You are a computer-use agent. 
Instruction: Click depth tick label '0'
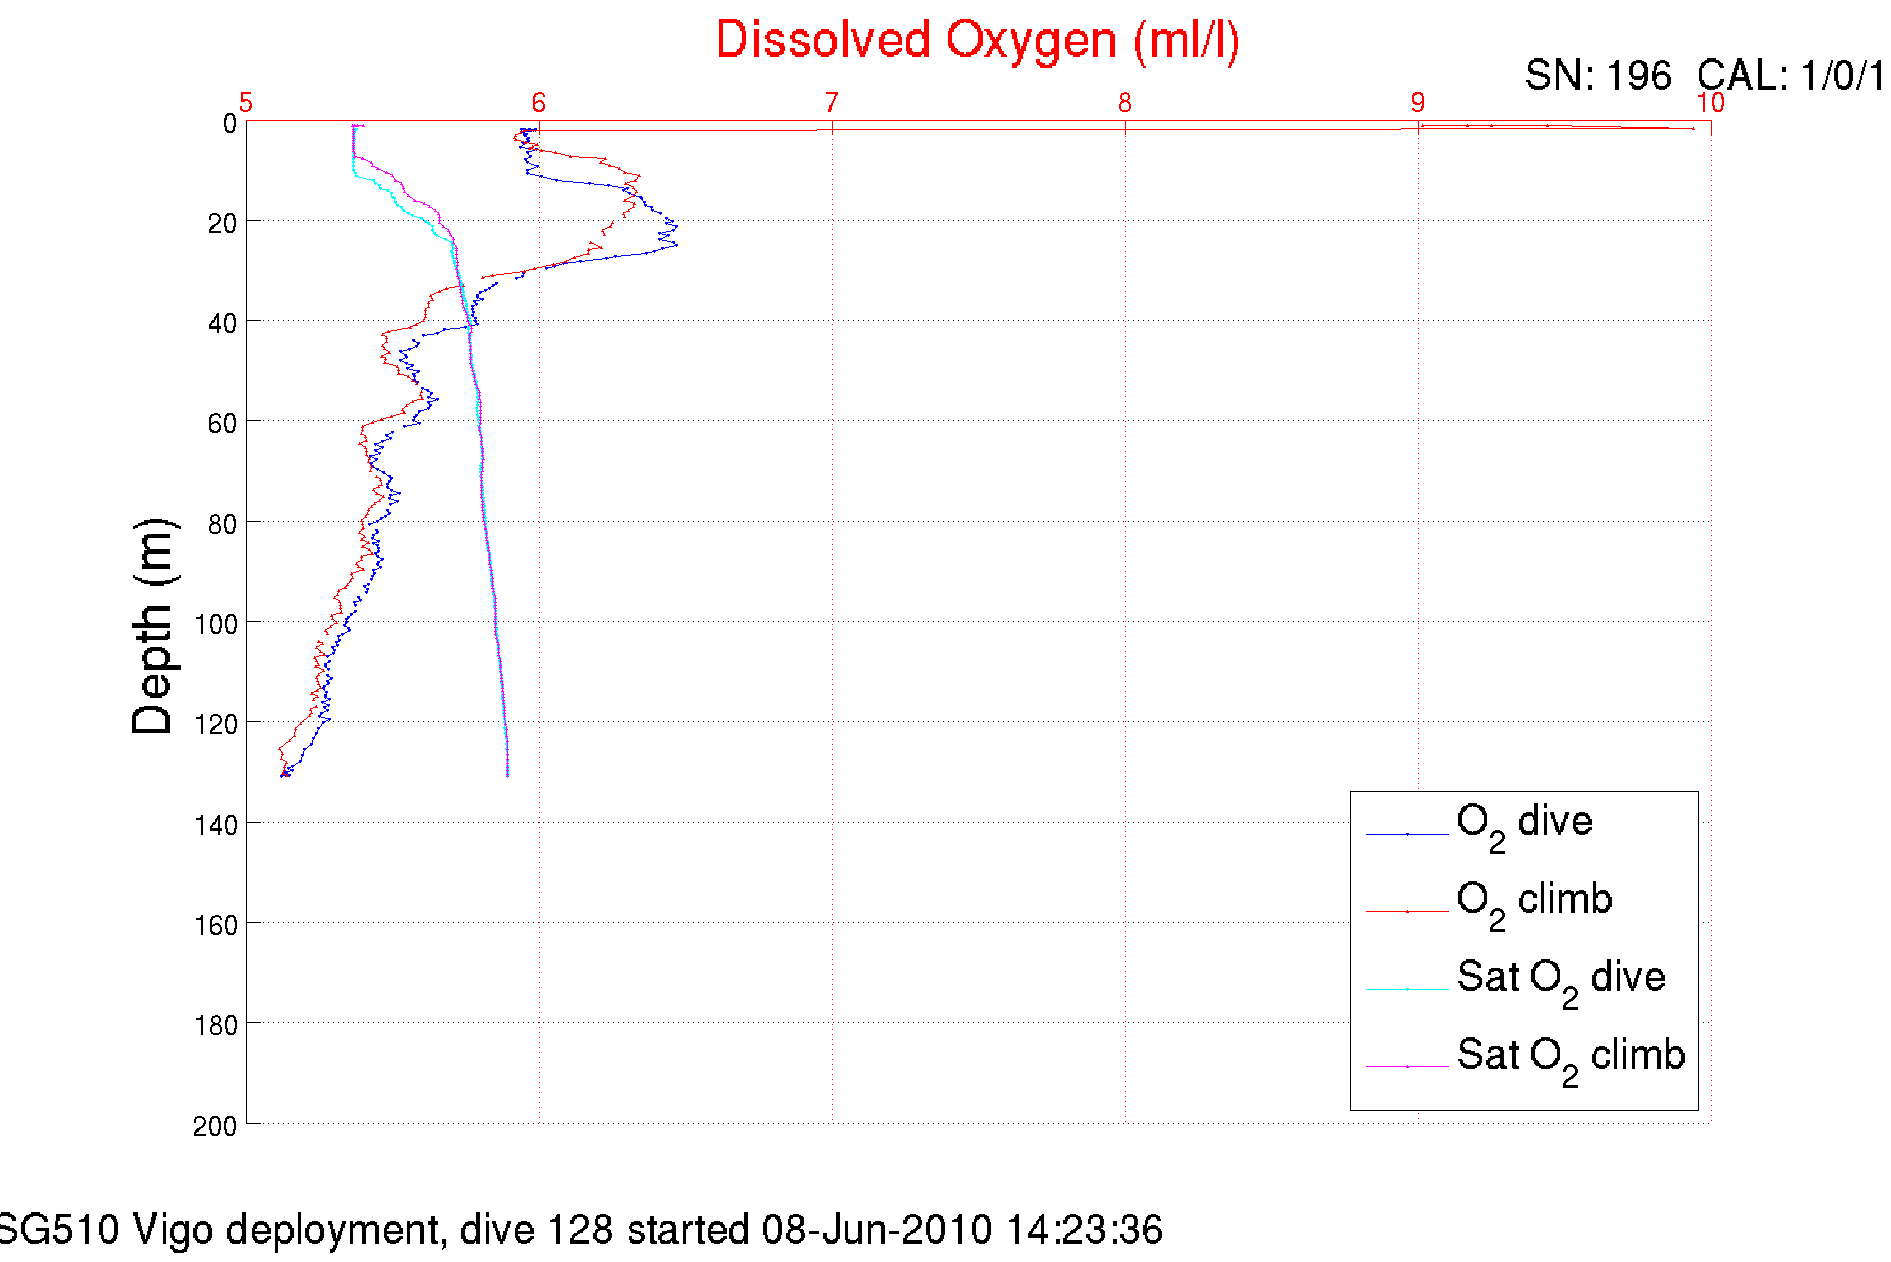pos(230,124)
